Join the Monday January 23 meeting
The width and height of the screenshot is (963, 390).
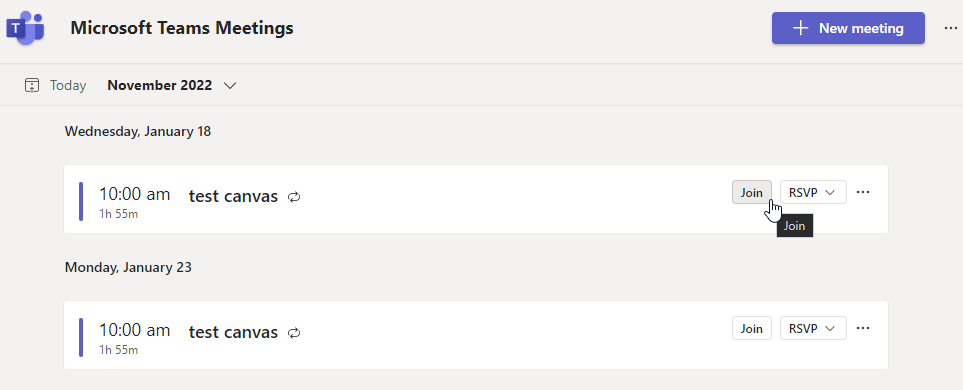[752, 328]
